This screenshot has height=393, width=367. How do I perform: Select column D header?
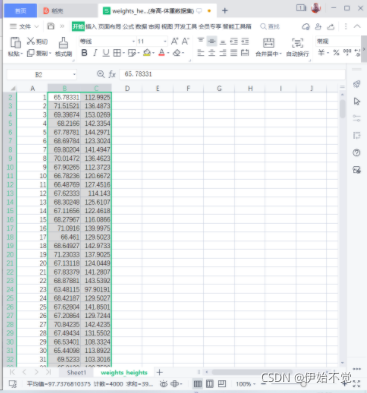[x=127, y=88]
